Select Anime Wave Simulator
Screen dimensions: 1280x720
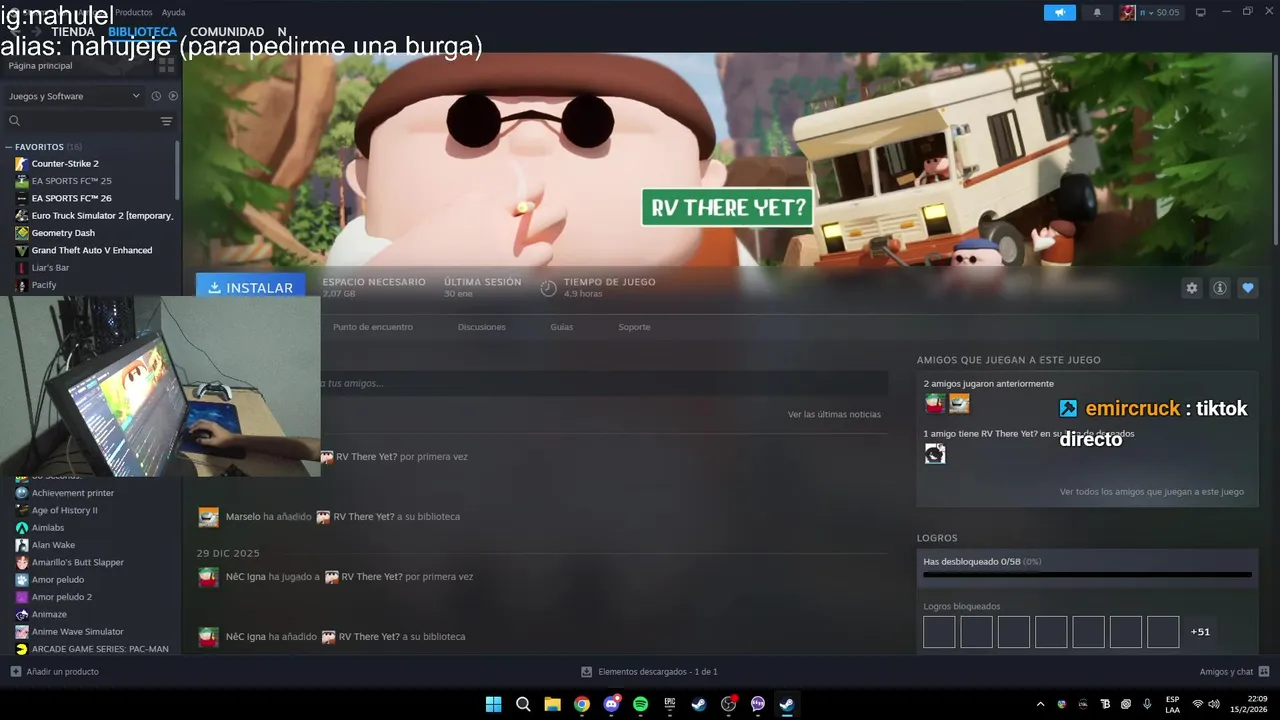coord(77,632)
